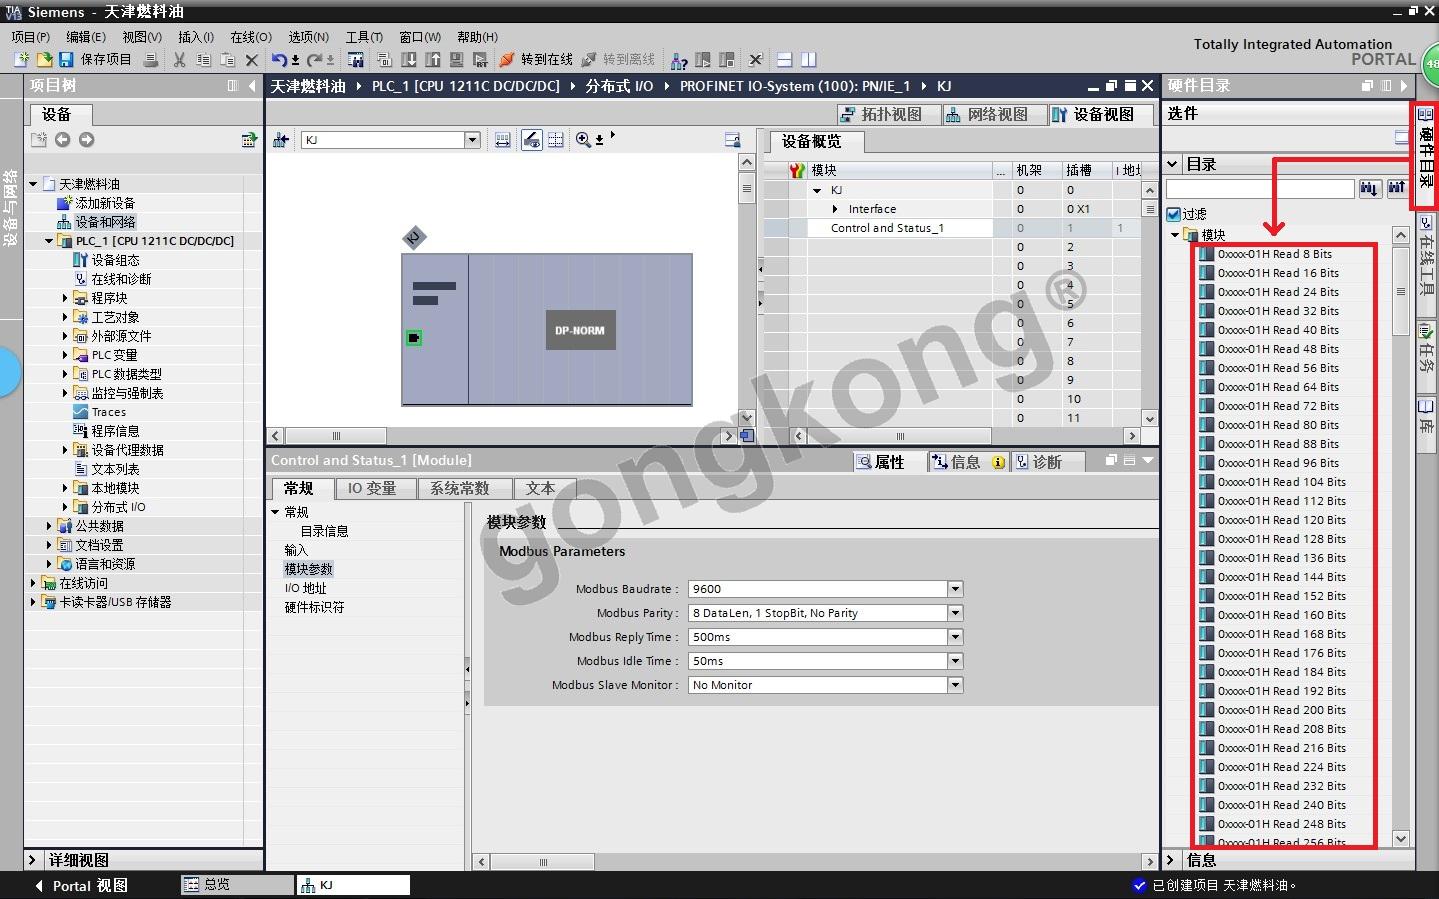Viewport: 1439px width, 899px height.
Task: Open the 编辑(E) menu
Action: tap(86, 37)
